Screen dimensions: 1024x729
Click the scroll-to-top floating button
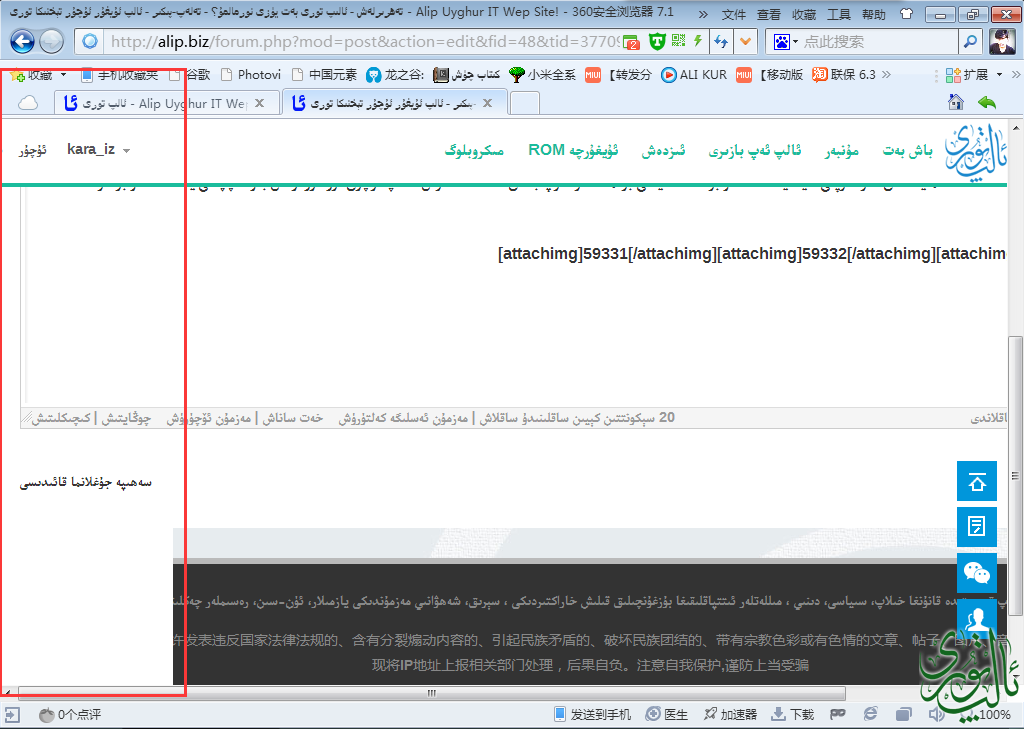tap(977, 481)
